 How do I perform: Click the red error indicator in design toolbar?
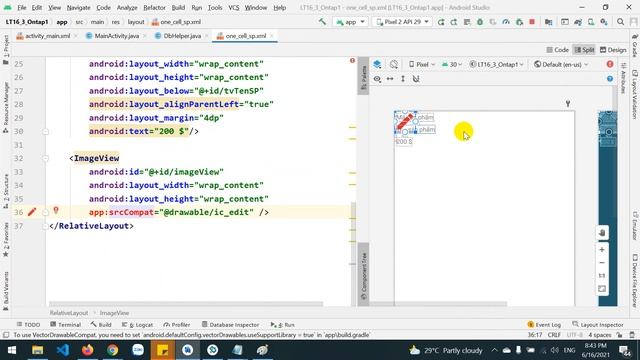click(610, 64)
